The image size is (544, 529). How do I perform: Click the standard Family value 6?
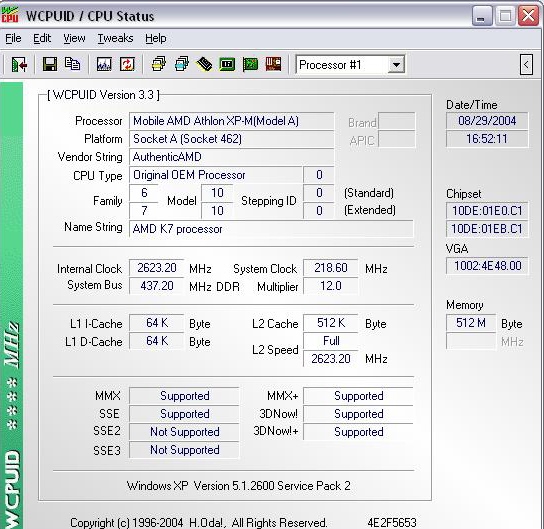(144, 193)
